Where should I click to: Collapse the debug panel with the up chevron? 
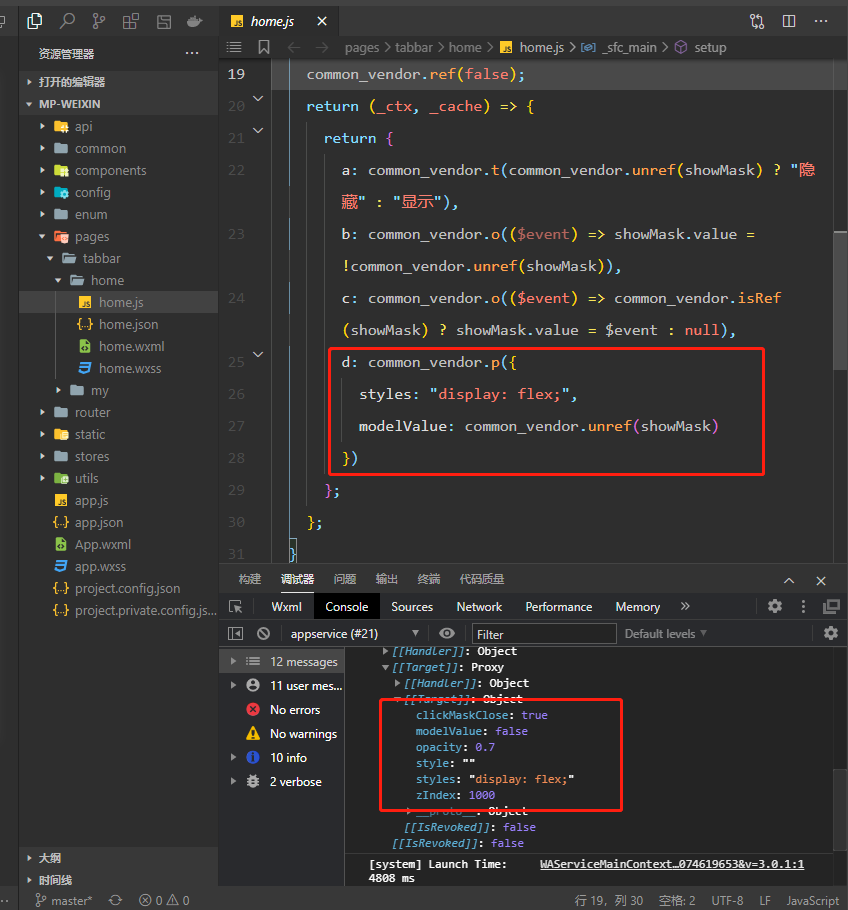pyautogui.click(x=789, y=580)
